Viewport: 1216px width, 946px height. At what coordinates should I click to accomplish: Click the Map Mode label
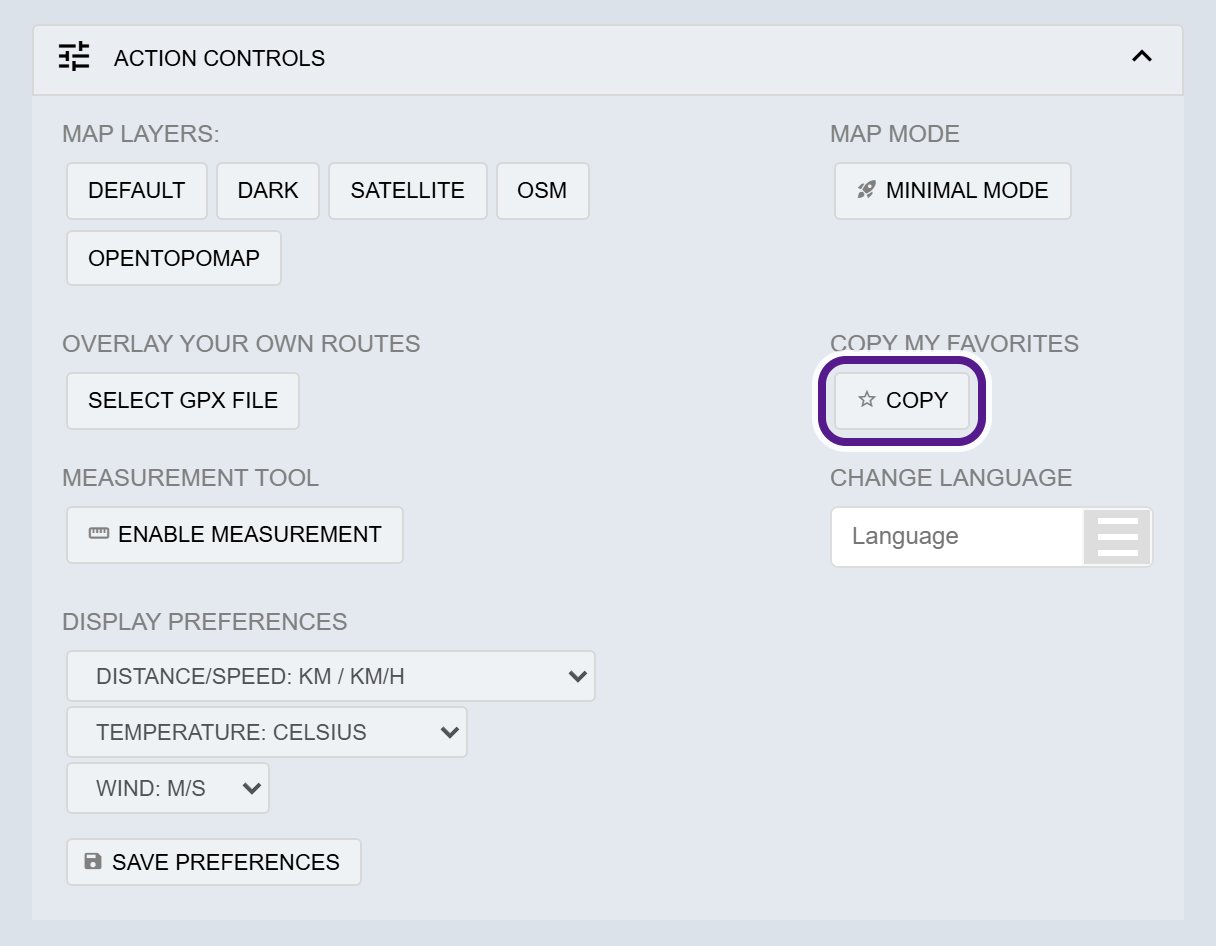pos(895,134)
